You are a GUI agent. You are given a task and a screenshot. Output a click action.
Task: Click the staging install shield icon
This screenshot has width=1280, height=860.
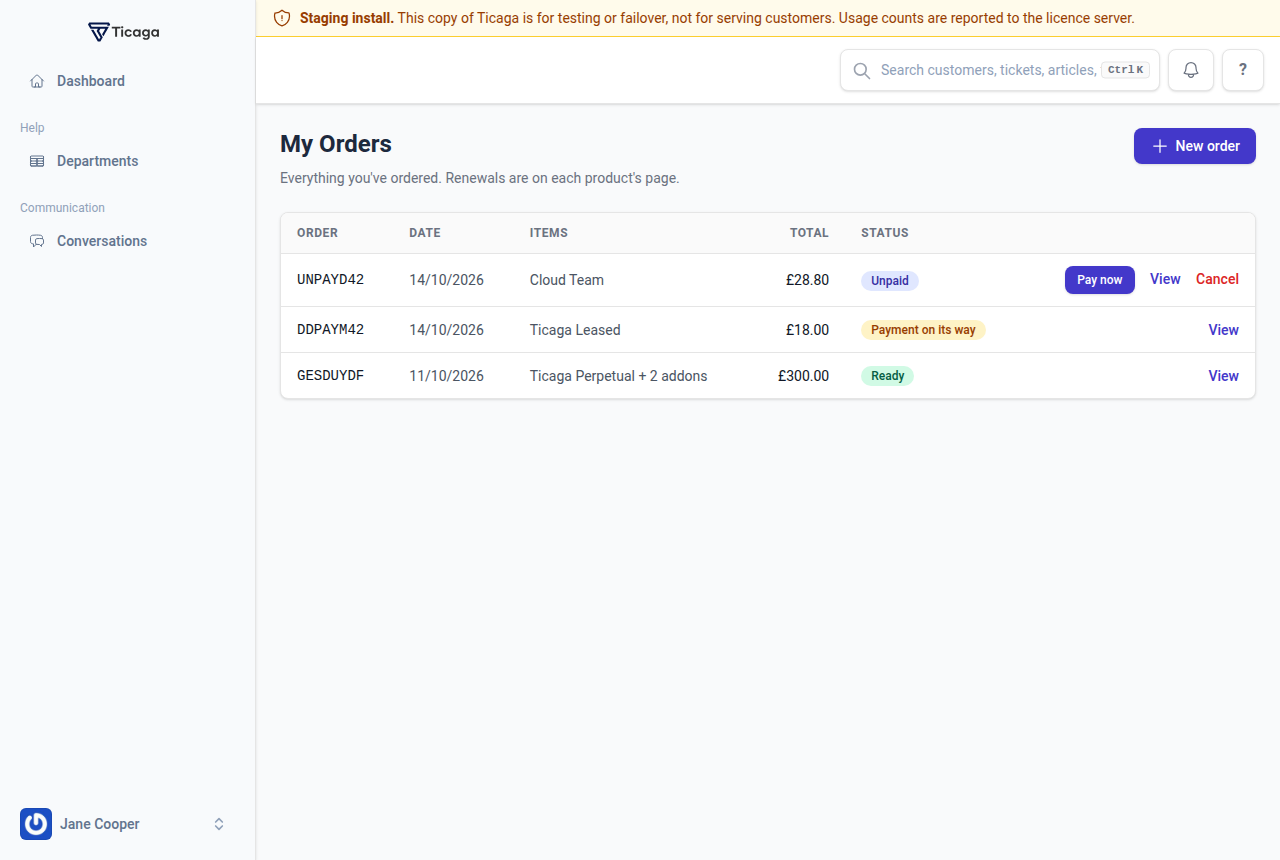(x=282, y=18)
